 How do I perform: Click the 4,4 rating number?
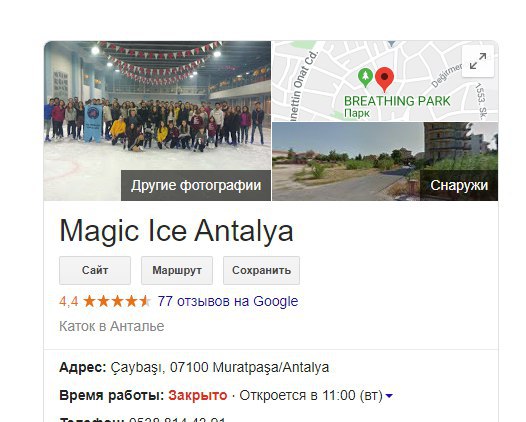[69, 301]
